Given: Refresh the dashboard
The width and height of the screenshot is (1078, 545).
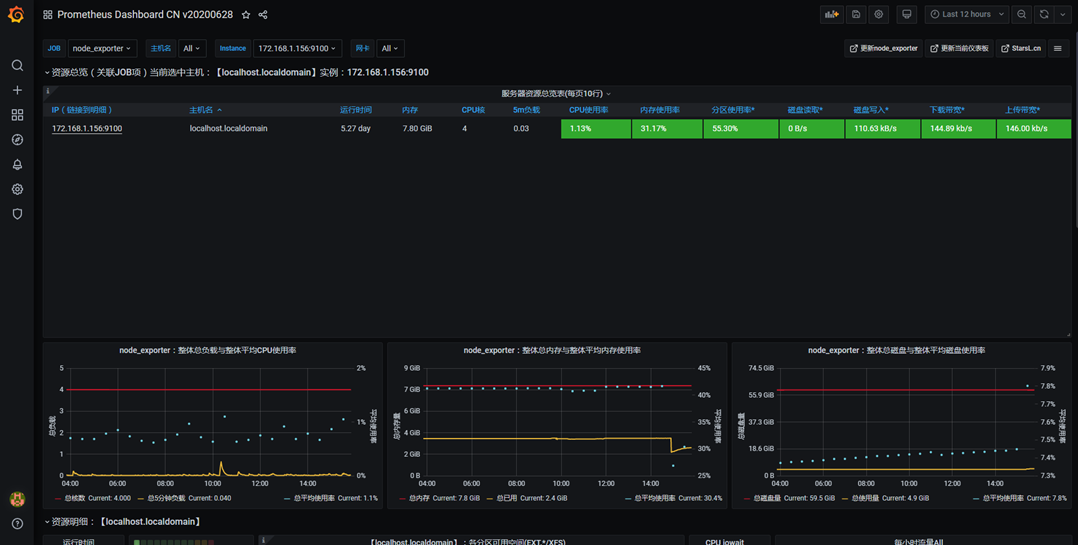Looking at the screenshot, I should tap(1044, 14).
